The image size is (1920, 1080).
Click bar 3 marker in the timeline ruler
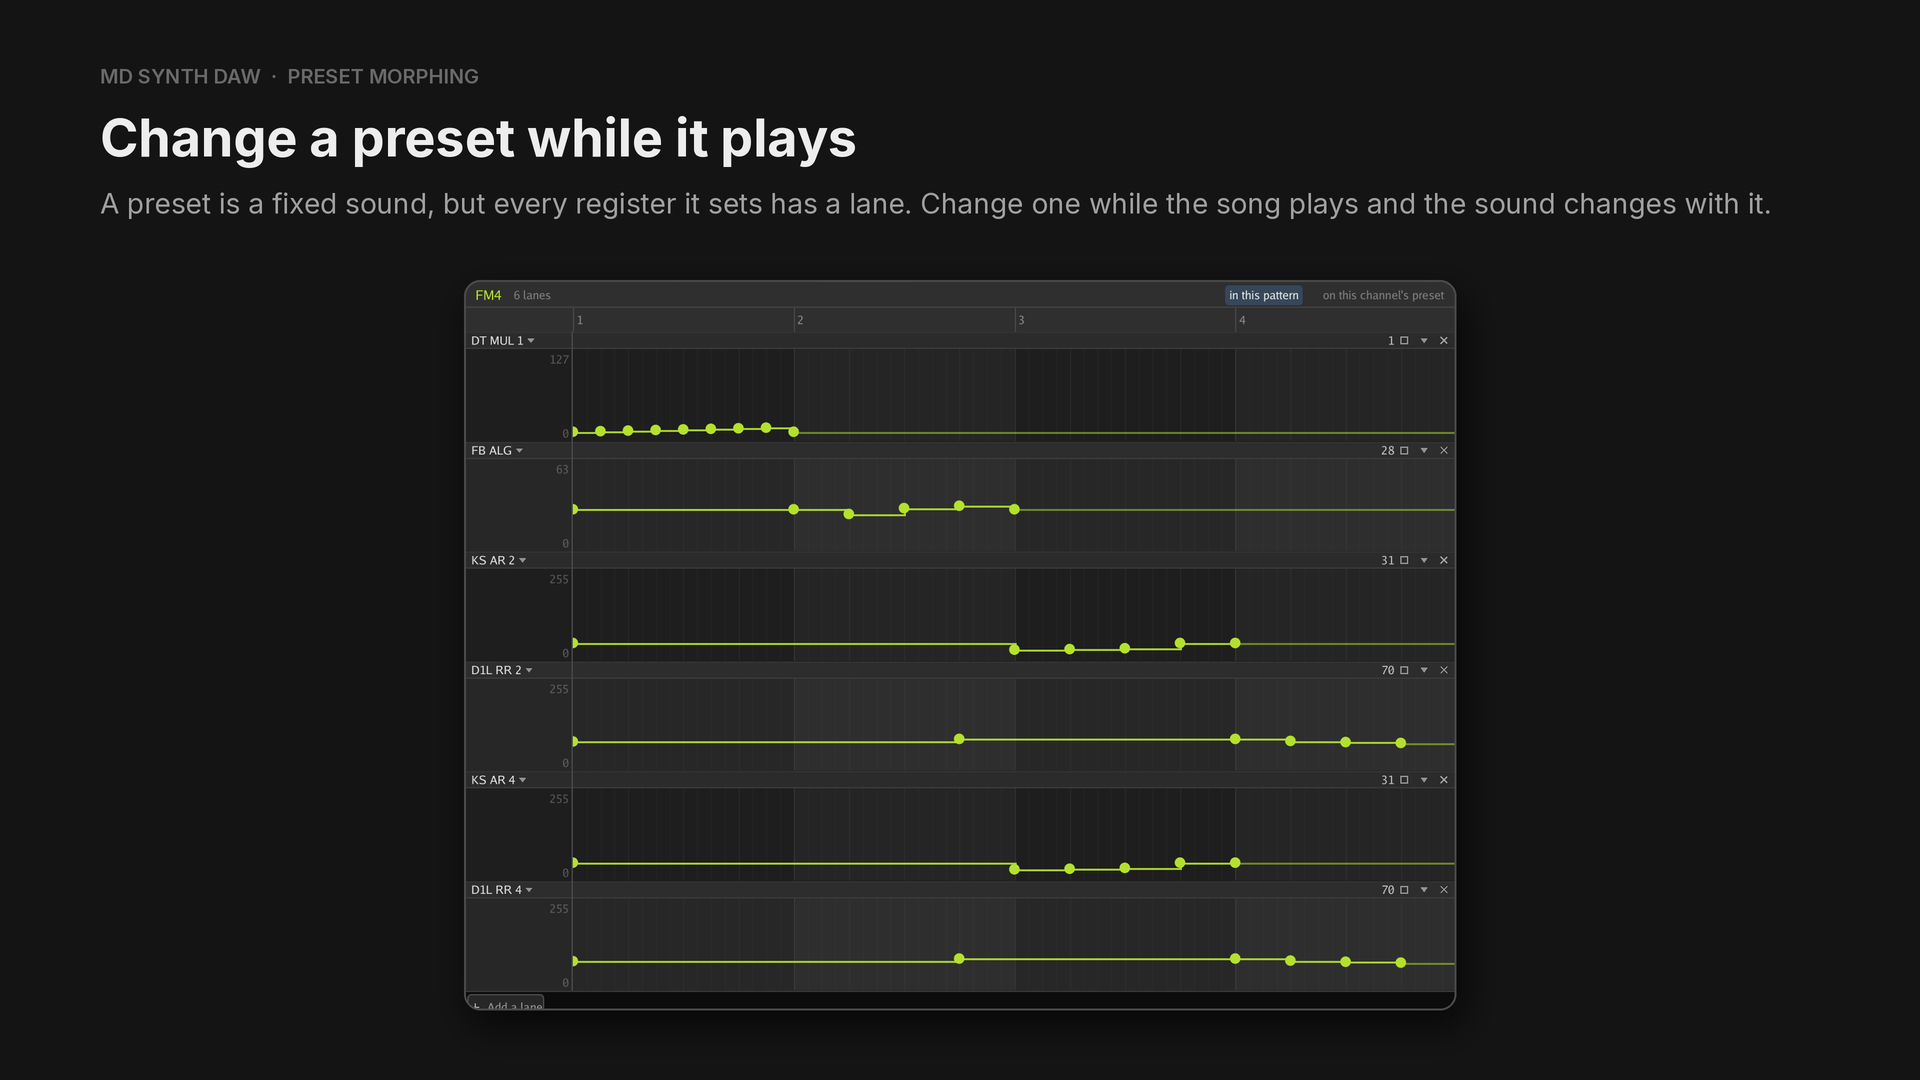tap(1021, 320)
